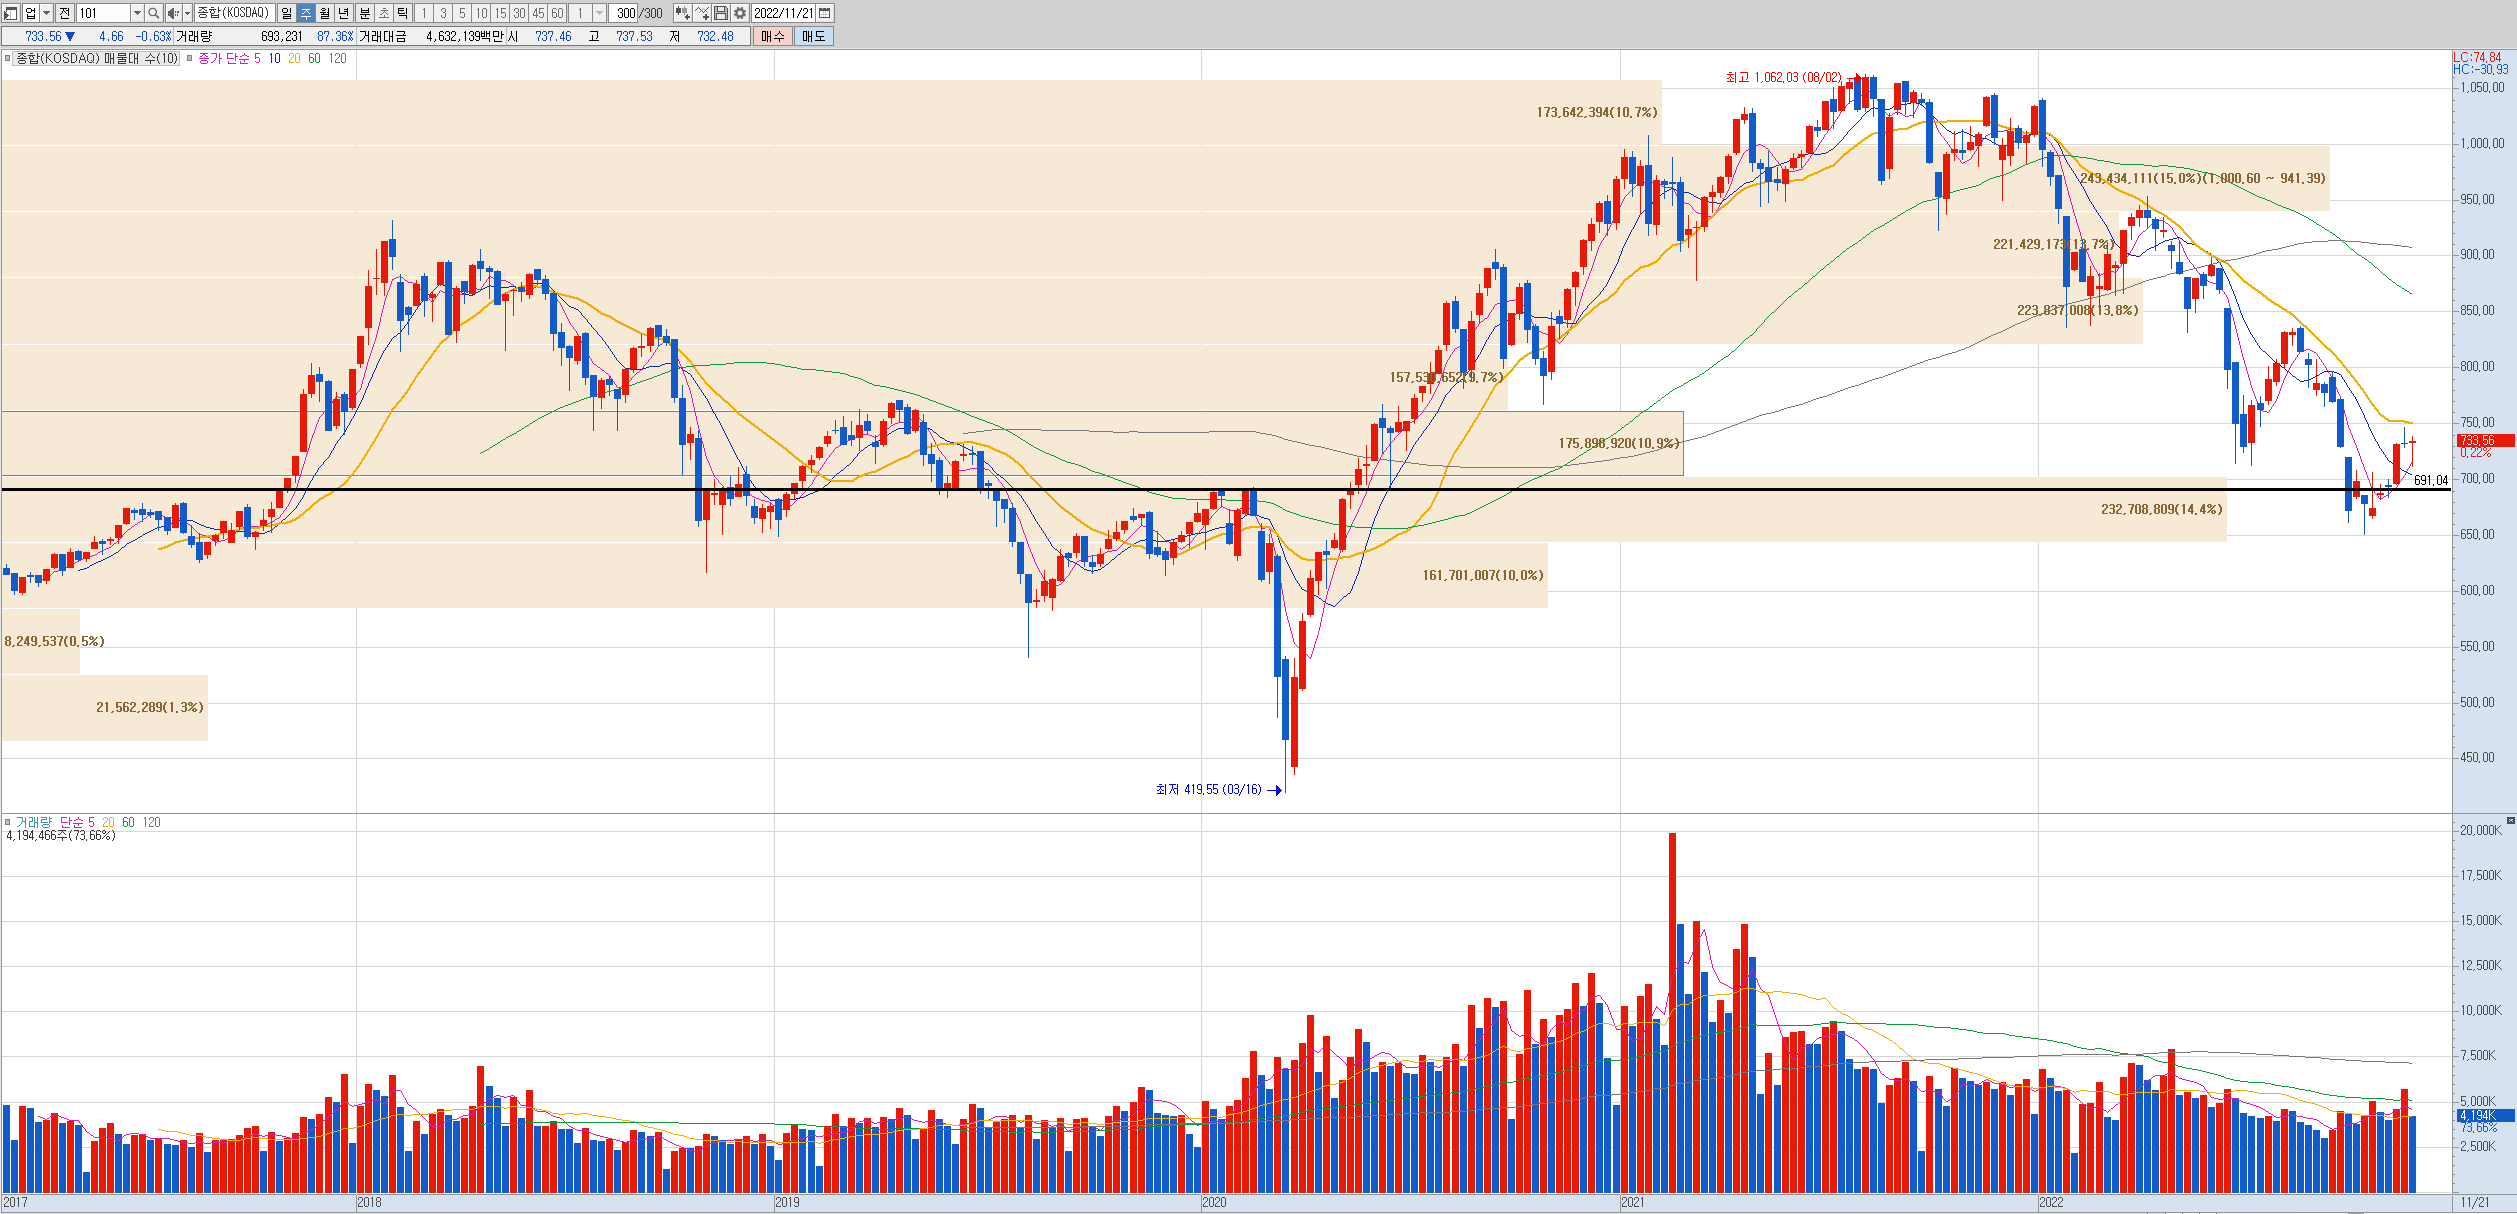Click the 종합(KOSDAQ) 매물대 수(10) indicator label
2517x1214 pixels.
(97, 59)
